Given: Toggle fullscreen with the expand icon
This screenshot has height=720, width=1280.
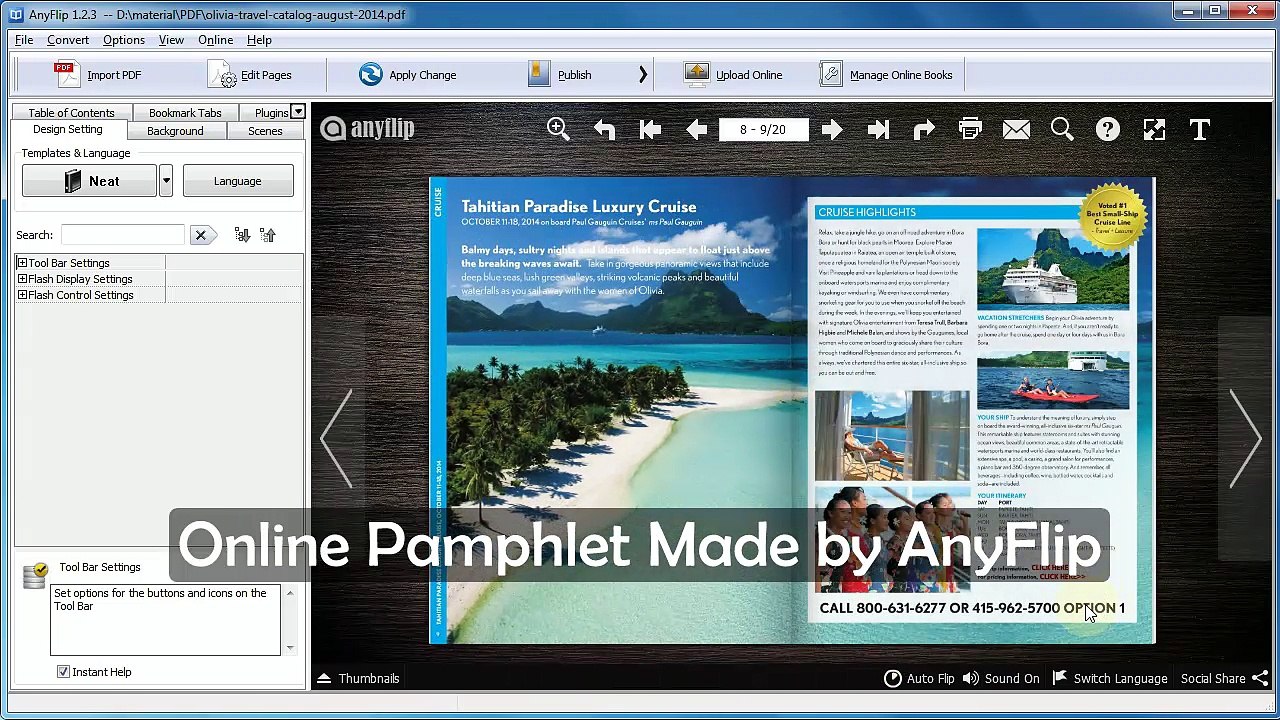Looking at the screenshot, I should [x=1154, y=129].
